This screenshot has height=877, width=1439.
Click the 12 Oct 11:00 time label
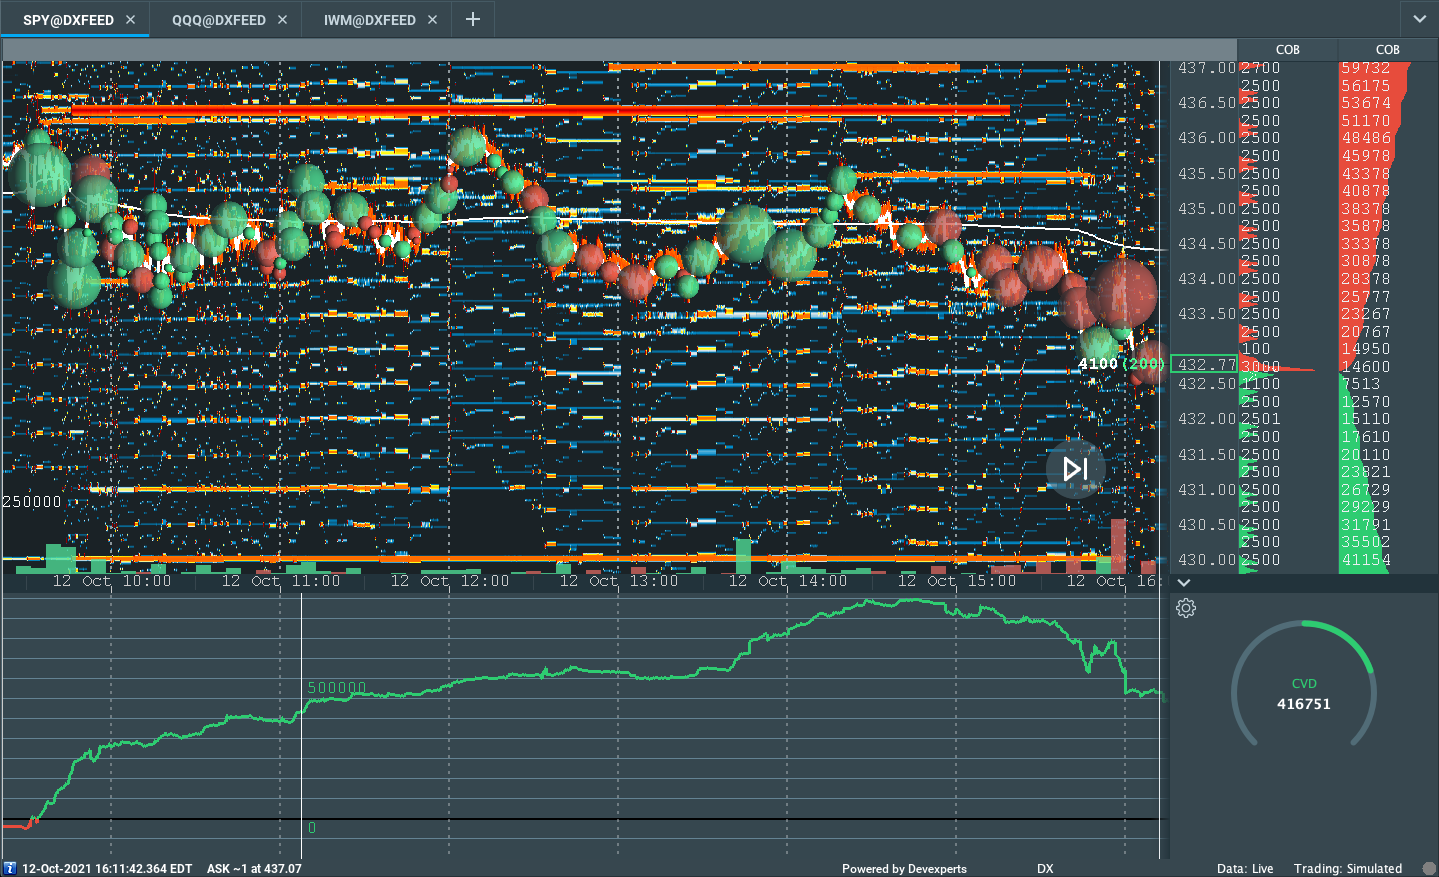tap(281, 581)
